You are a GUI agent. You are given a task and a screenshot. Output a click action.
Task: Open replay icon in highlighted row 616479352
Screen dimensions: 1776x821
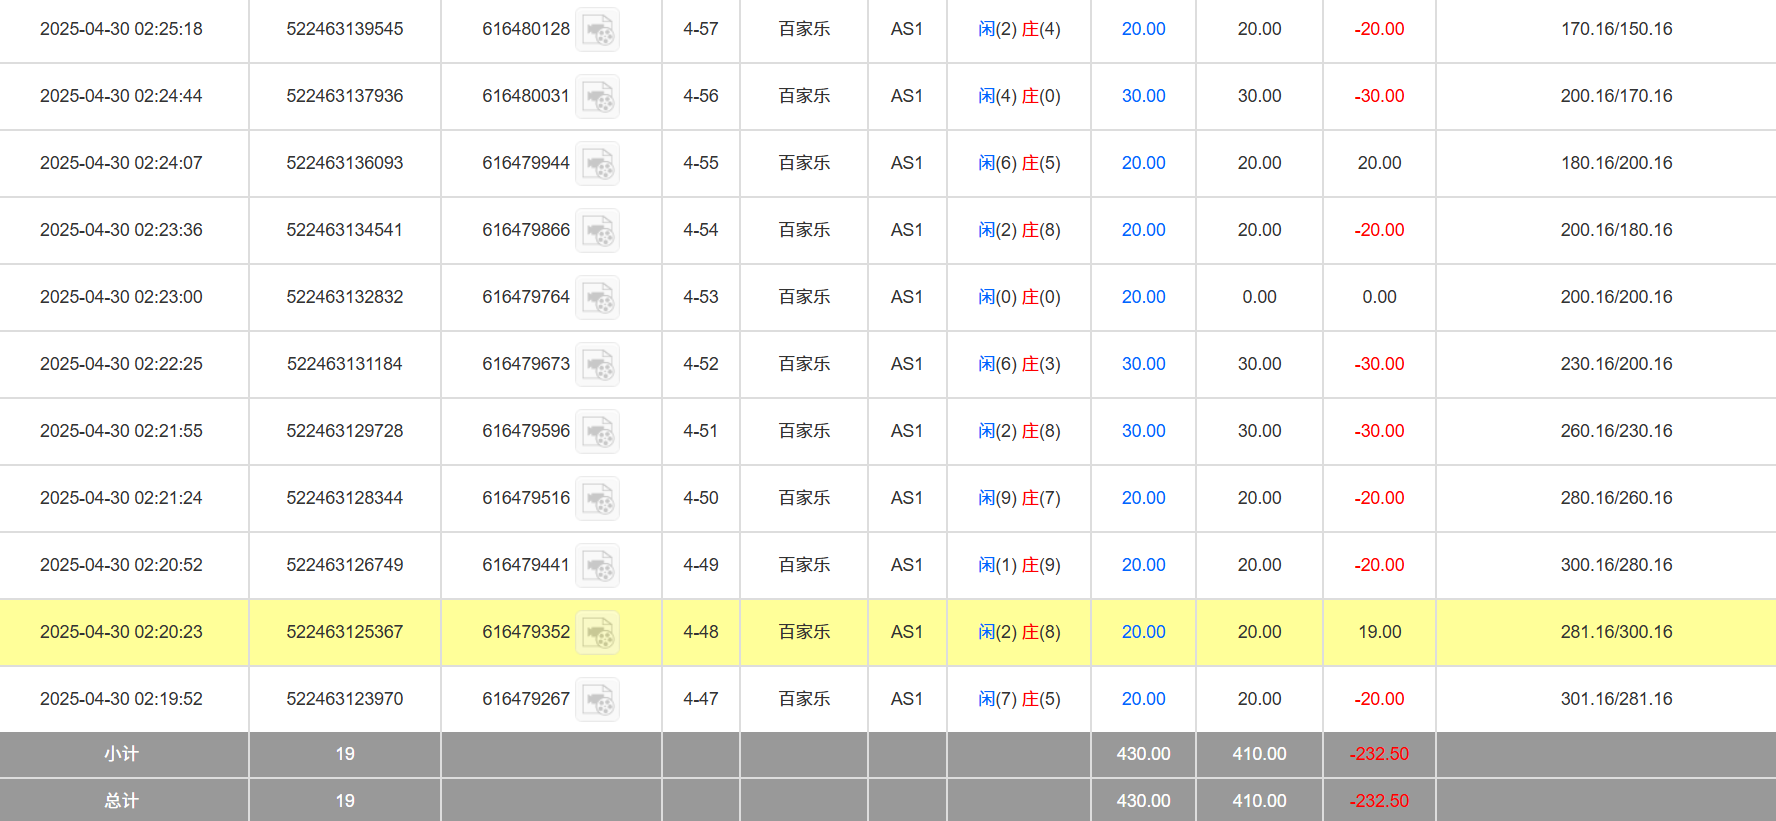pos(598,633)
